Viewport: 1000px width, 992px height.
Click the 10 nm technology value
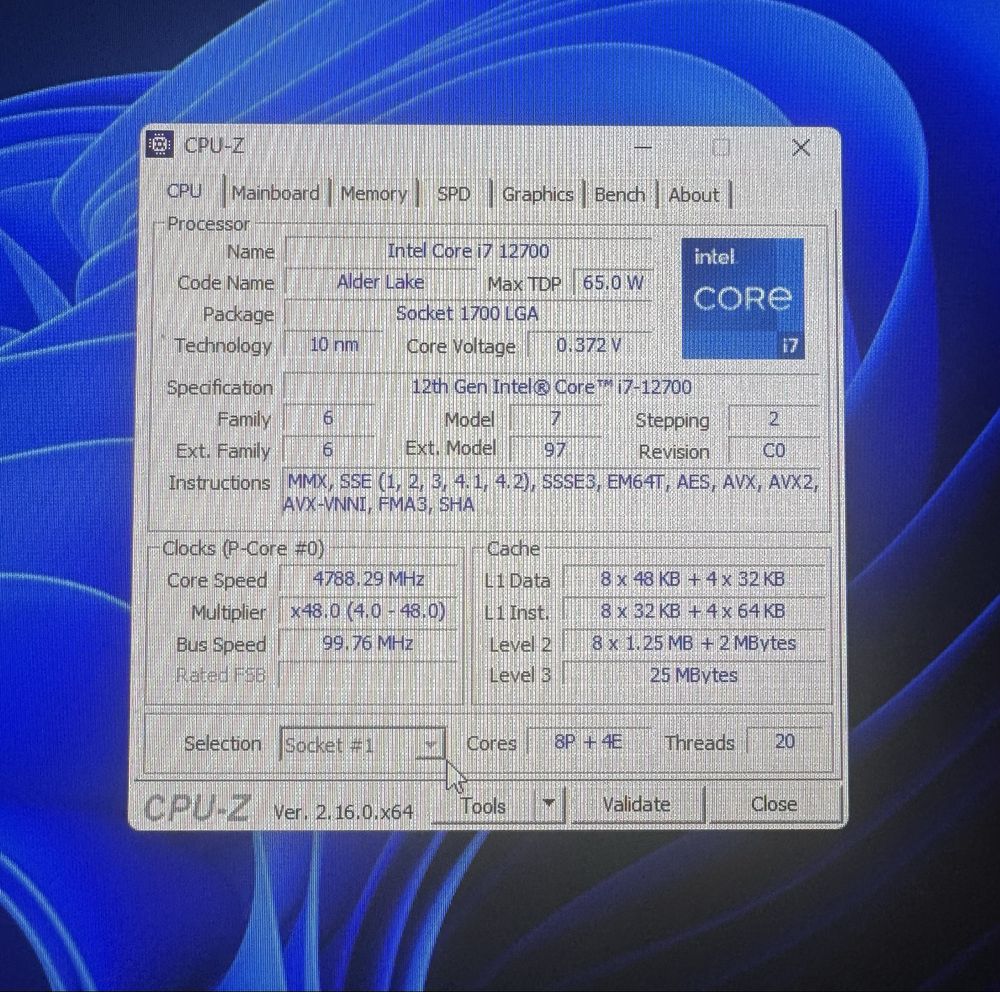coord(334,344)
